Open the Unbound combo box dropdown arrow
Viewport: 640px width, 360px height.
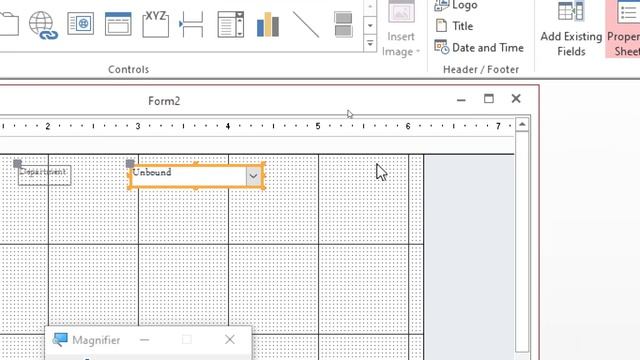[x=253, y=176]
